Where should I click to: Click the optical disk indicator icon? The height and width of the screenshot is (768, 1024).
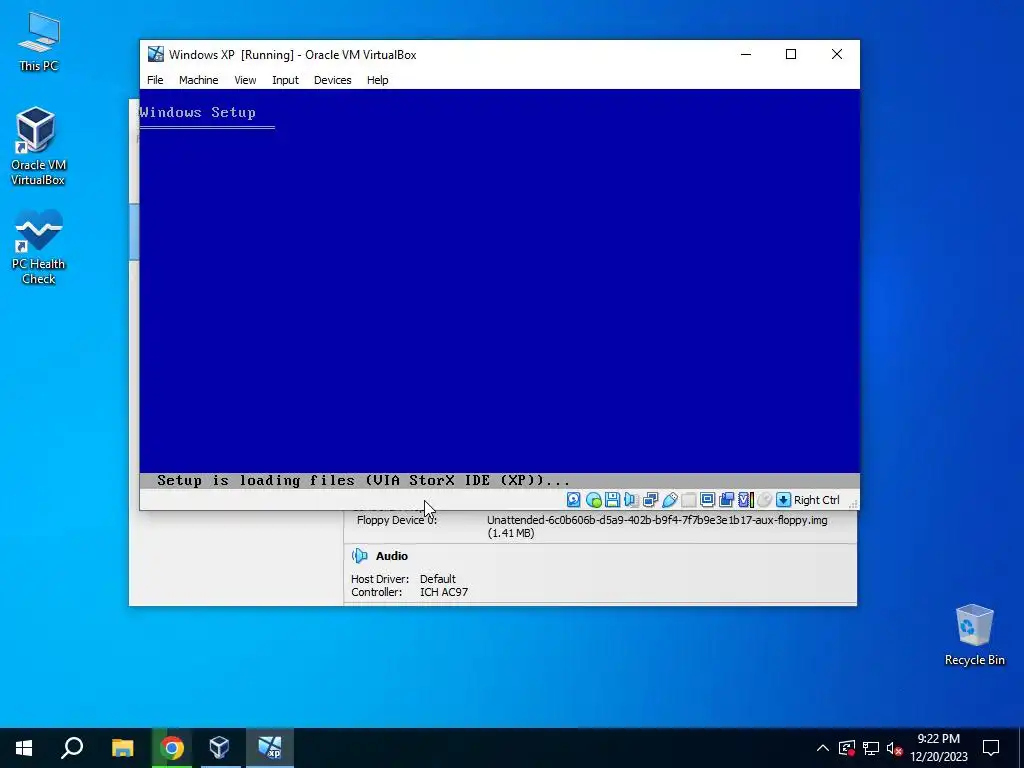click(594, 500)
